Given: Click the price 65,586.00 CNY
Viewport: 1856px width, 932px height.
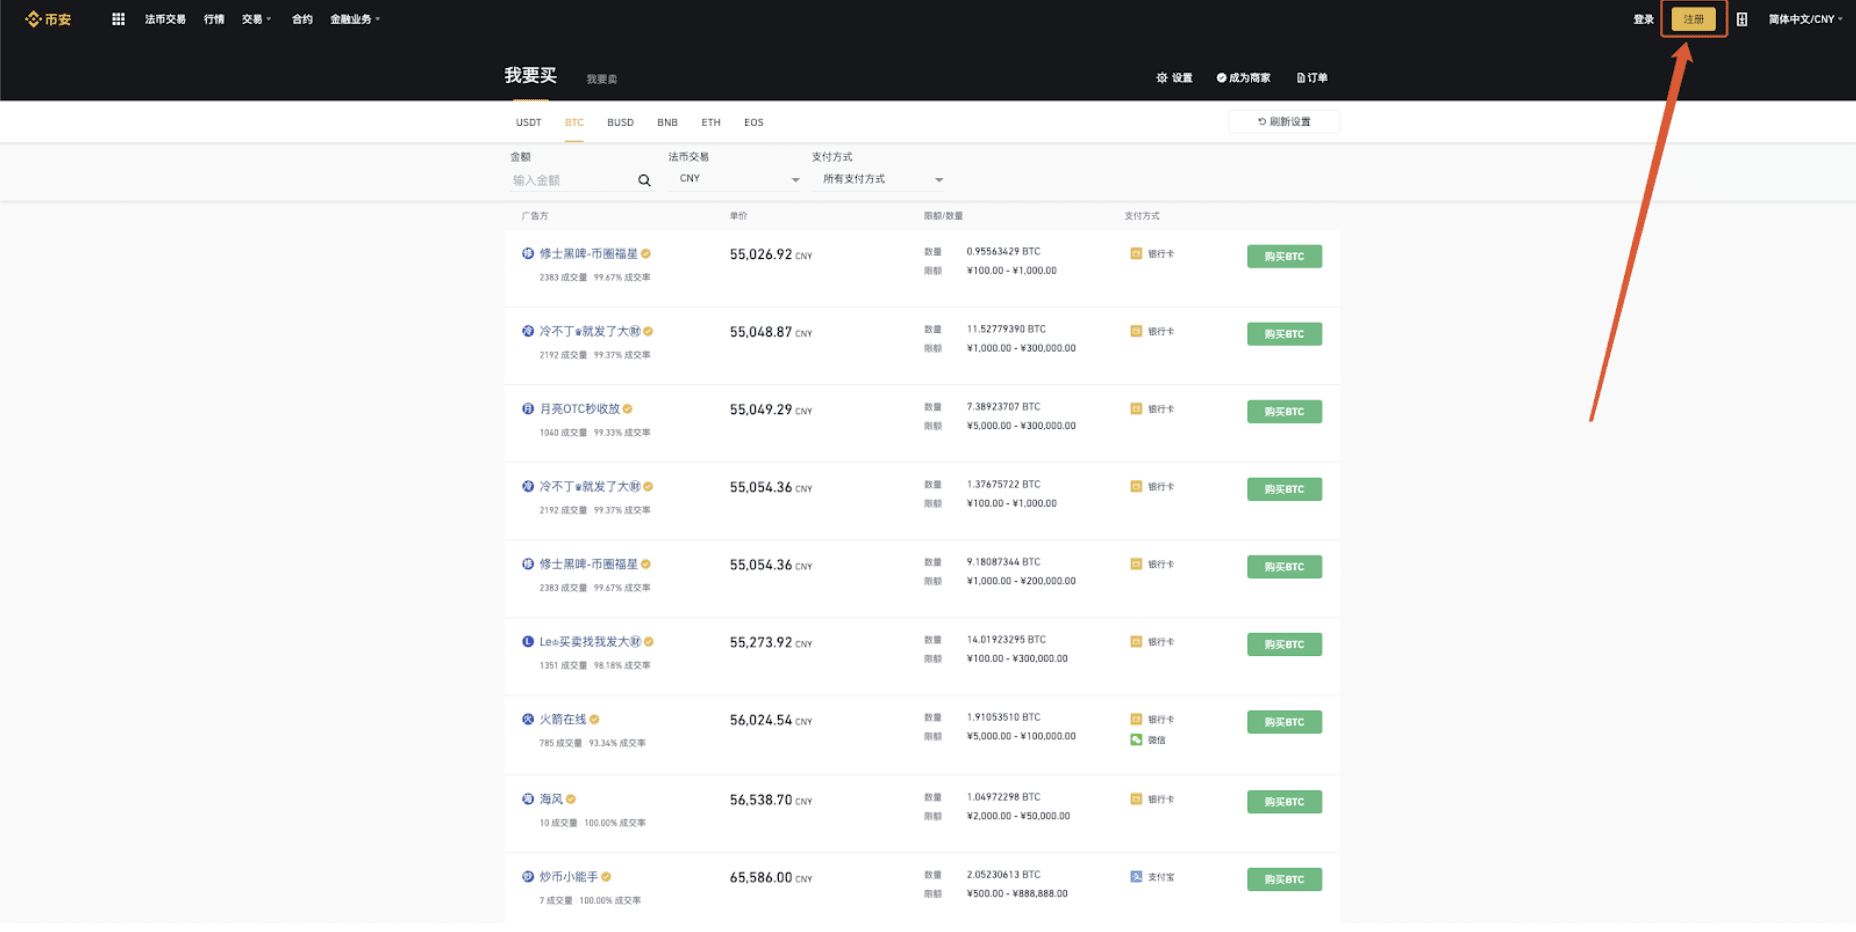Looking at the screenshot, I should click(x=771, y=878).
